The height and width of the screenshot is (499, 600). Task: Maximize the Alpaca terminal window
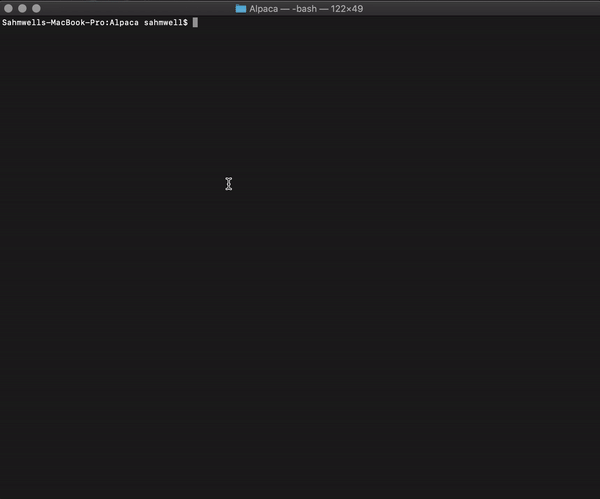pyautogui.click(x=36, y=8)
